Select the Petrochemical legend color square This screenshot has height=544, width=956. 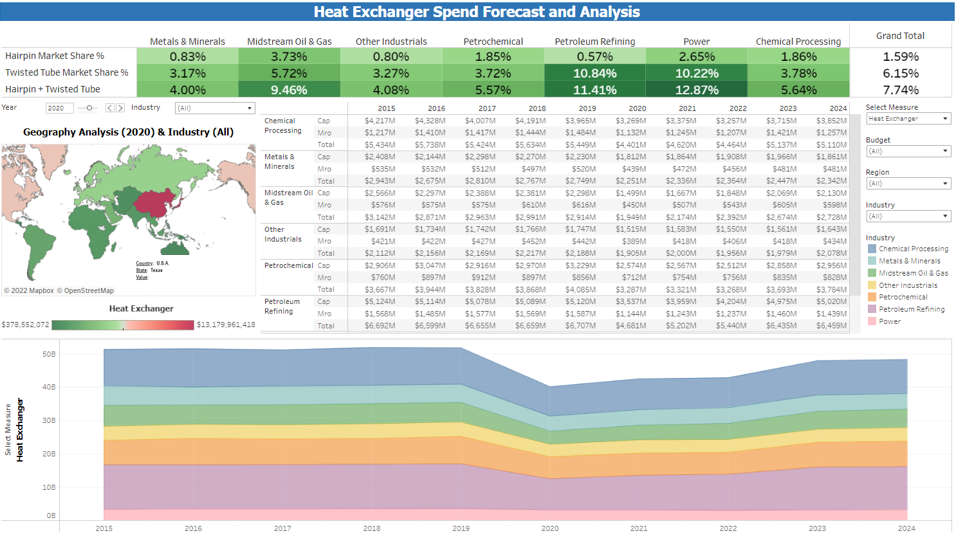872,297
